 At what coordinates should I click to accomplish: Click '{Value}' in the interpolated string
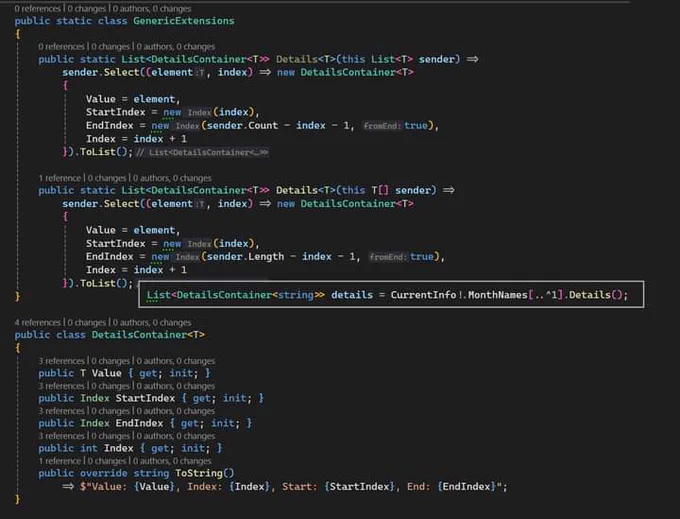pos(154,486)
